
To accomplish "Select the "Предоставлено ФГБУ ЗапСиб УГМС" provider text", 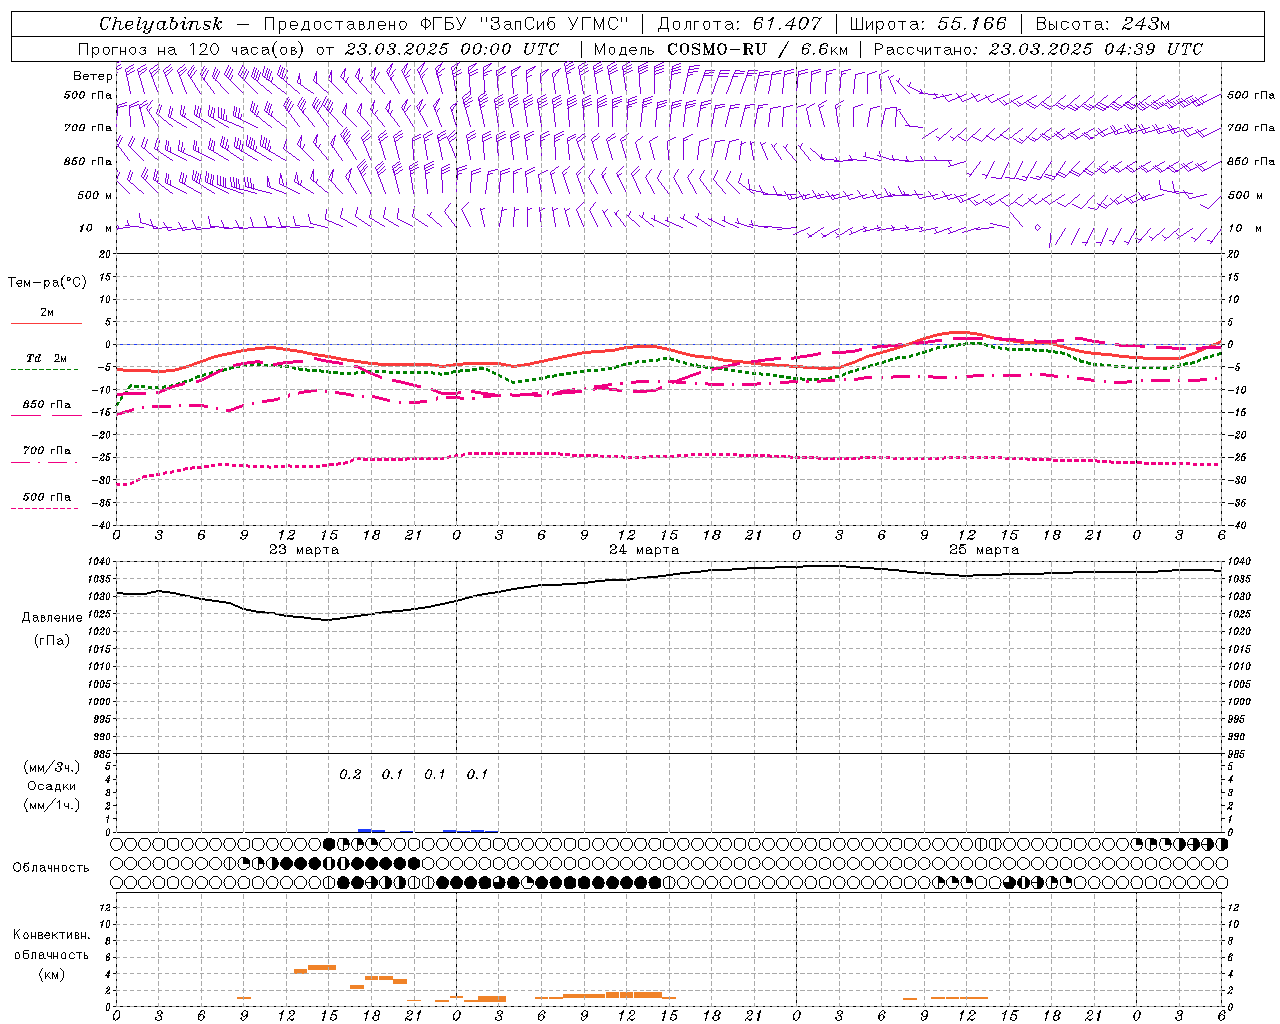I will coord(446,24).
